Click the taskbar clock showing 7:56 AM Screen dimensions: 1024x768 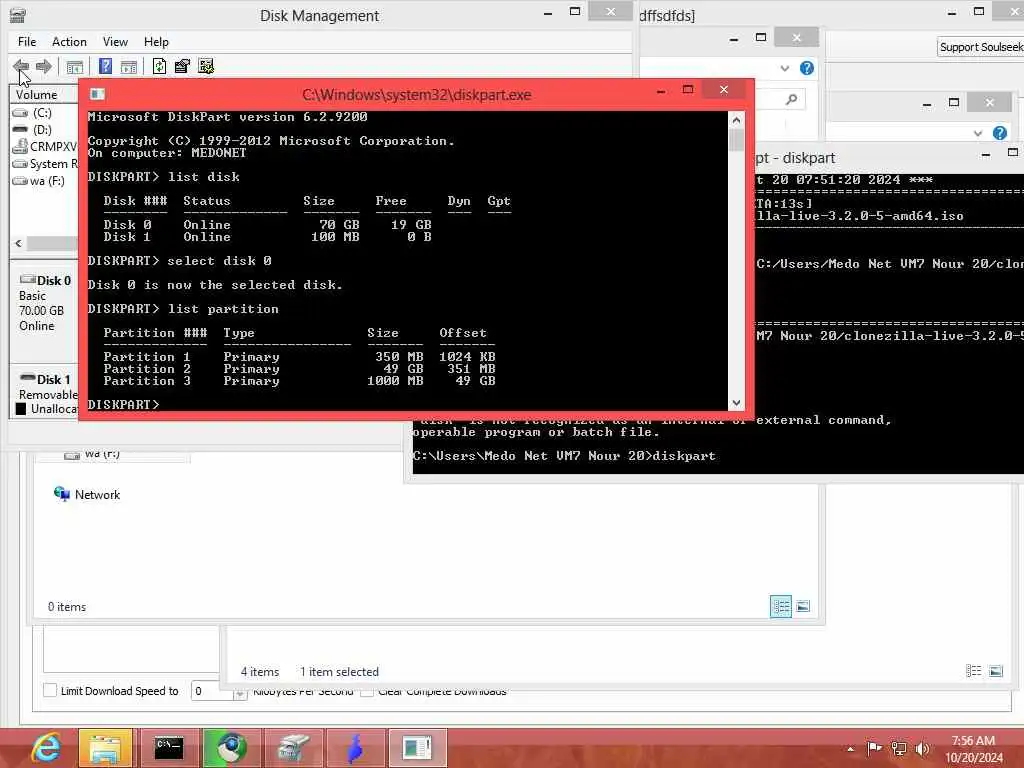click(x=973, y=748)
